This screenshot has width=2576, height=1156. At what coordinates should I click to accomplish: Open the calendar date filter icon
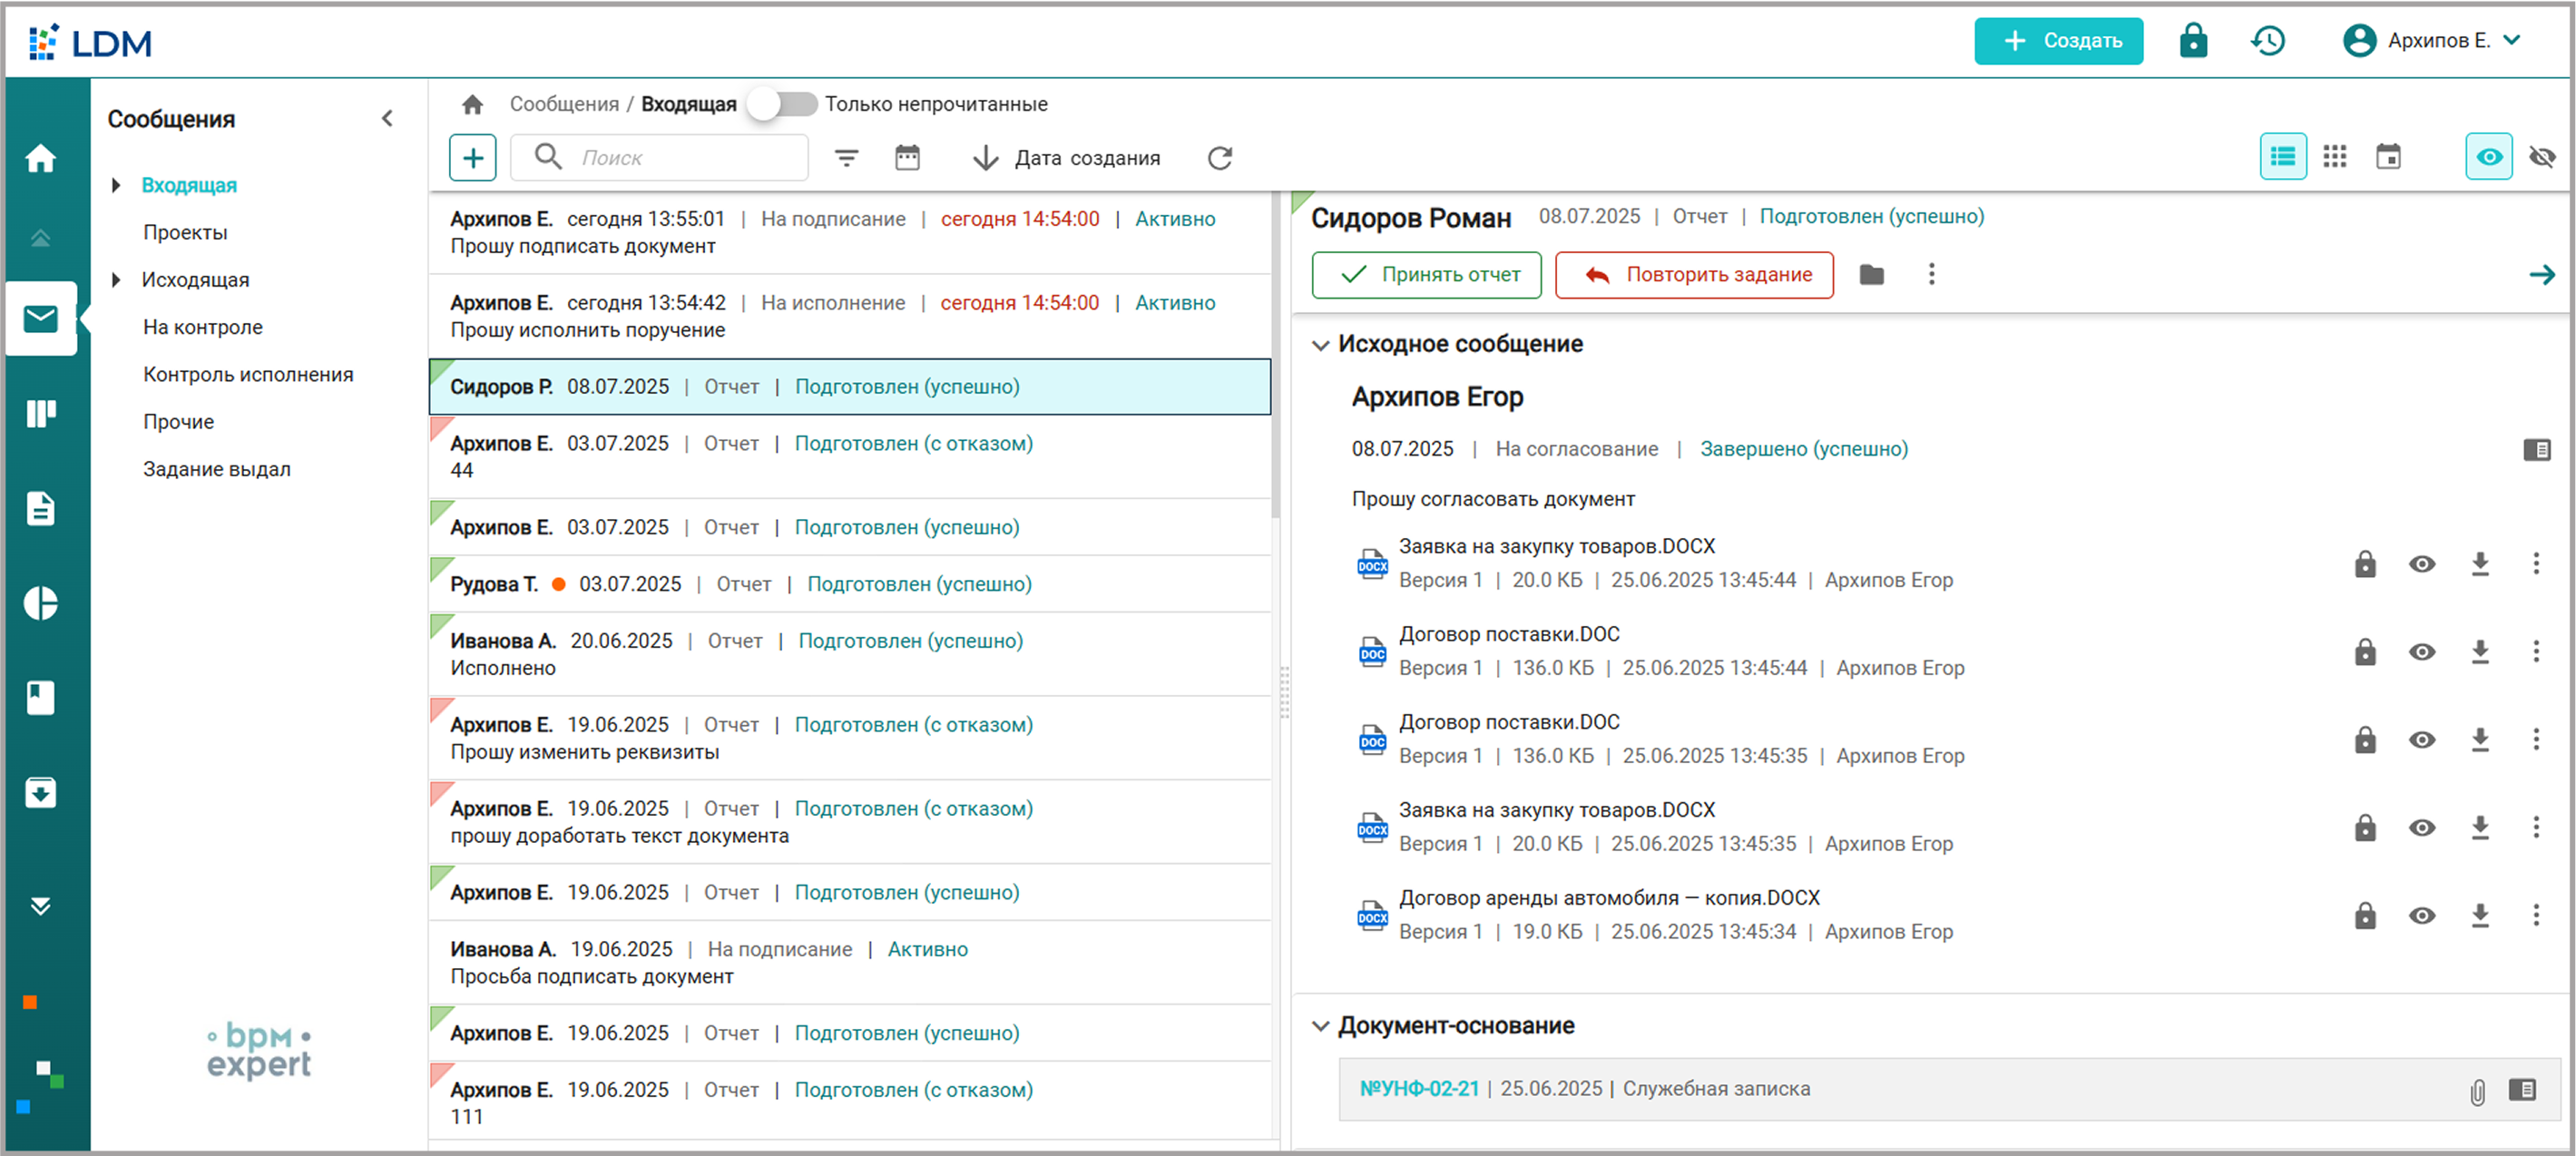[x=907, y=157]
